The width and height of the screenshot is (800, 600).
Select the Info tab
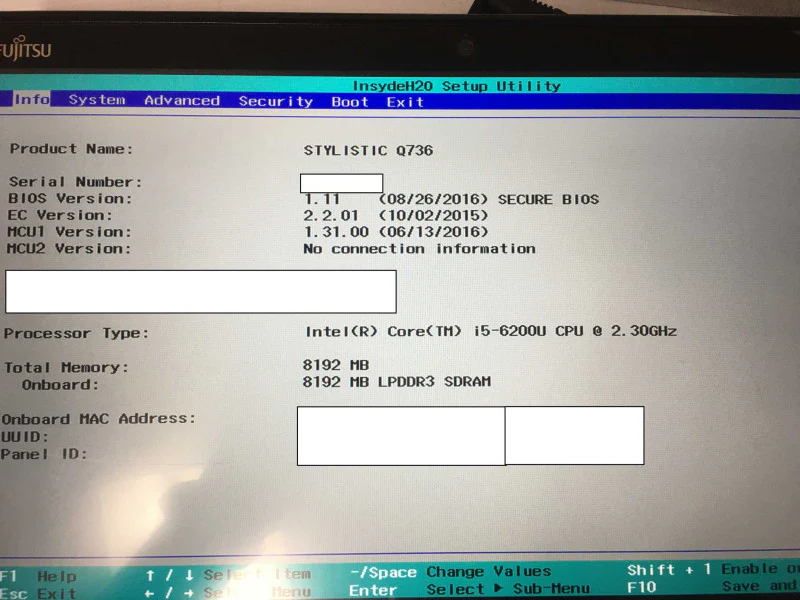31,99
